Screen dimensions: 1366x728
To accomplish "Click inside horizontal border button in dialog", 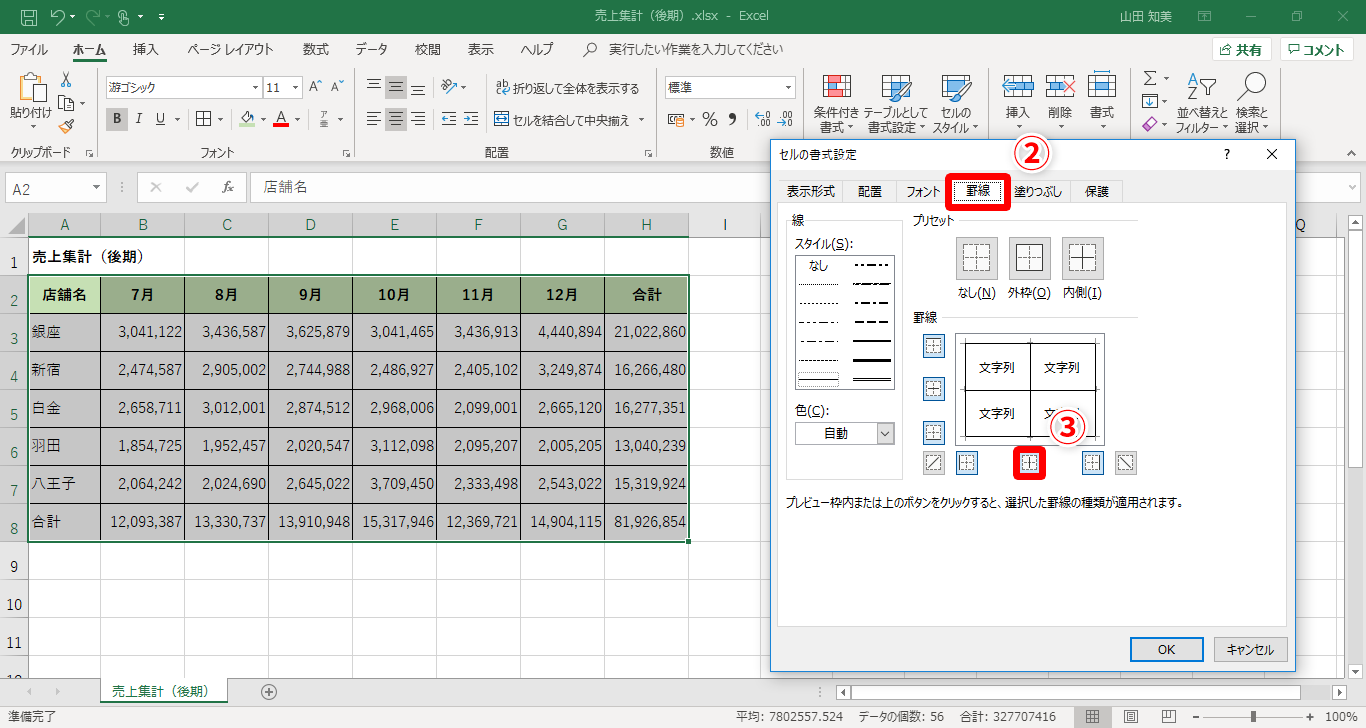I will click(933, 389).
